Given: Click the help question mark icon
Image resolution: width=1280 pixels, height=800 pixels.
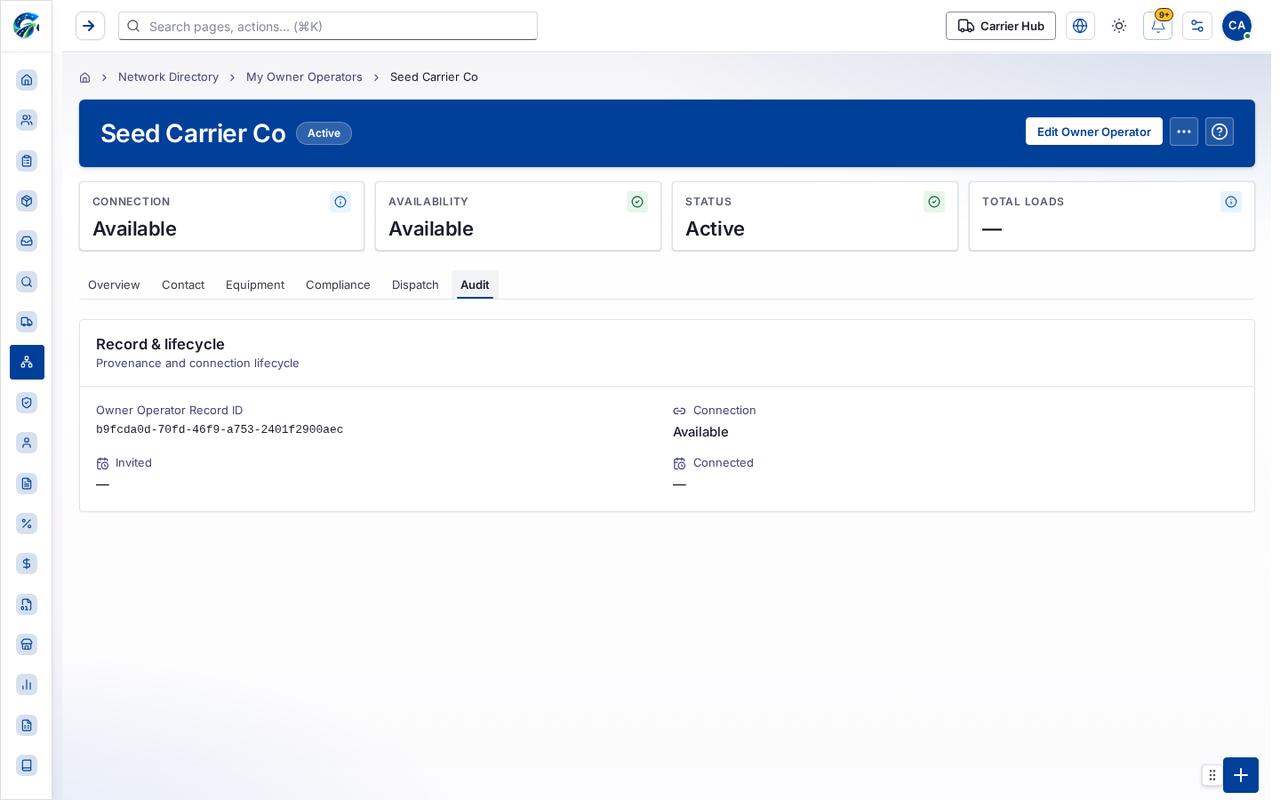Looking at the screenshot, I should click(x=1219, y=132).
